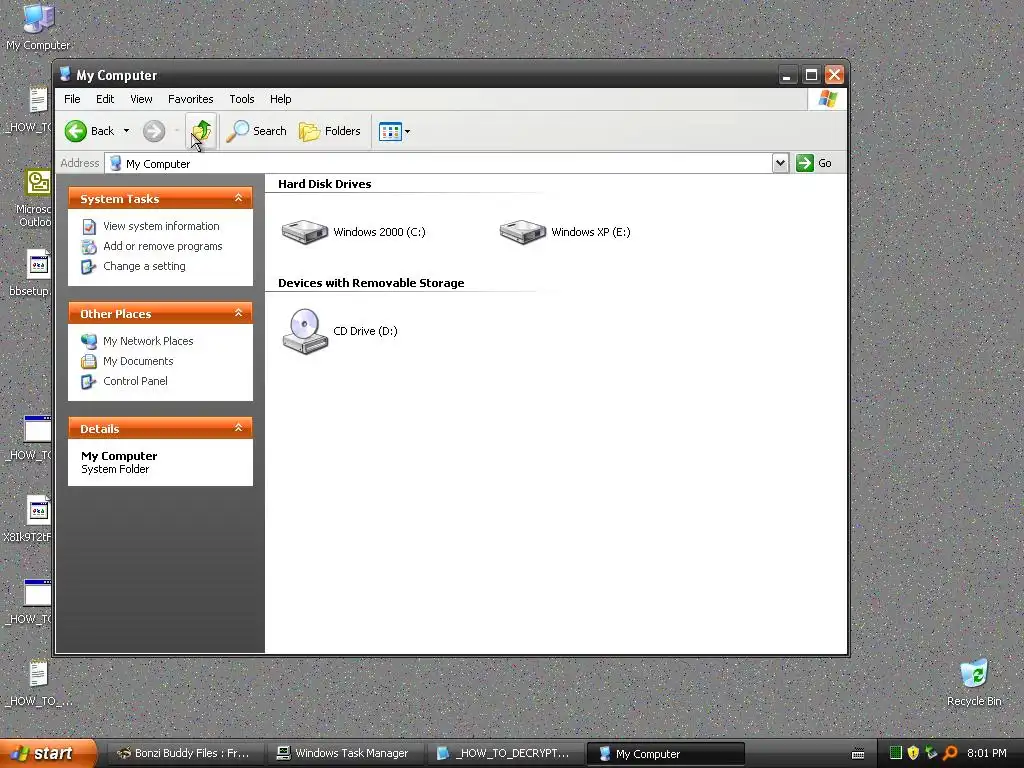The width and height of the screenshot is (1024, 768).
Task: Open My Documents link
Action: click(138, 361)
